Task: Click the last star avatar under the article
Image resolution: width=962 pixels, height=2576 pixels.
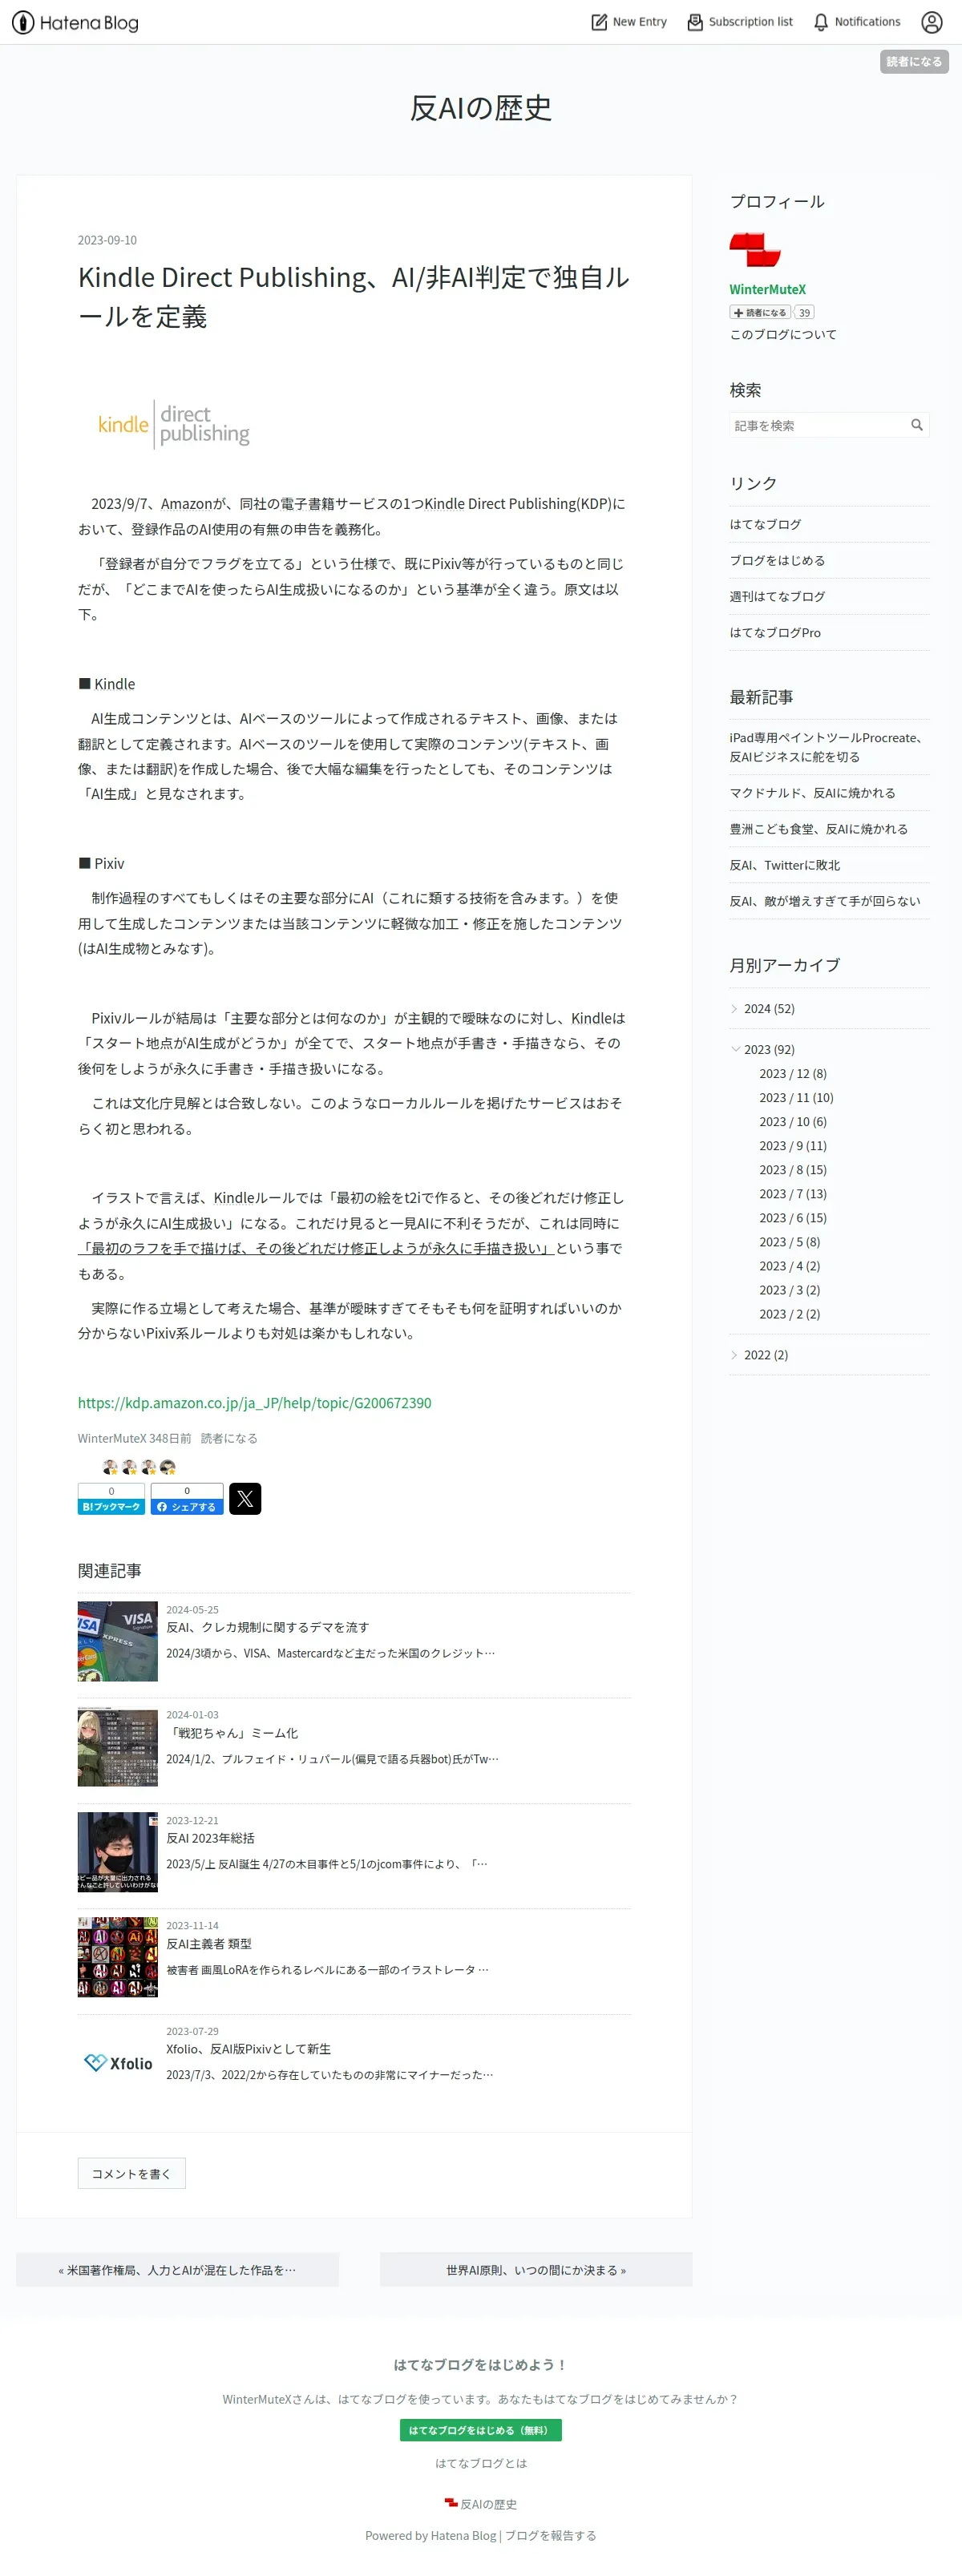Action: 168,1467
